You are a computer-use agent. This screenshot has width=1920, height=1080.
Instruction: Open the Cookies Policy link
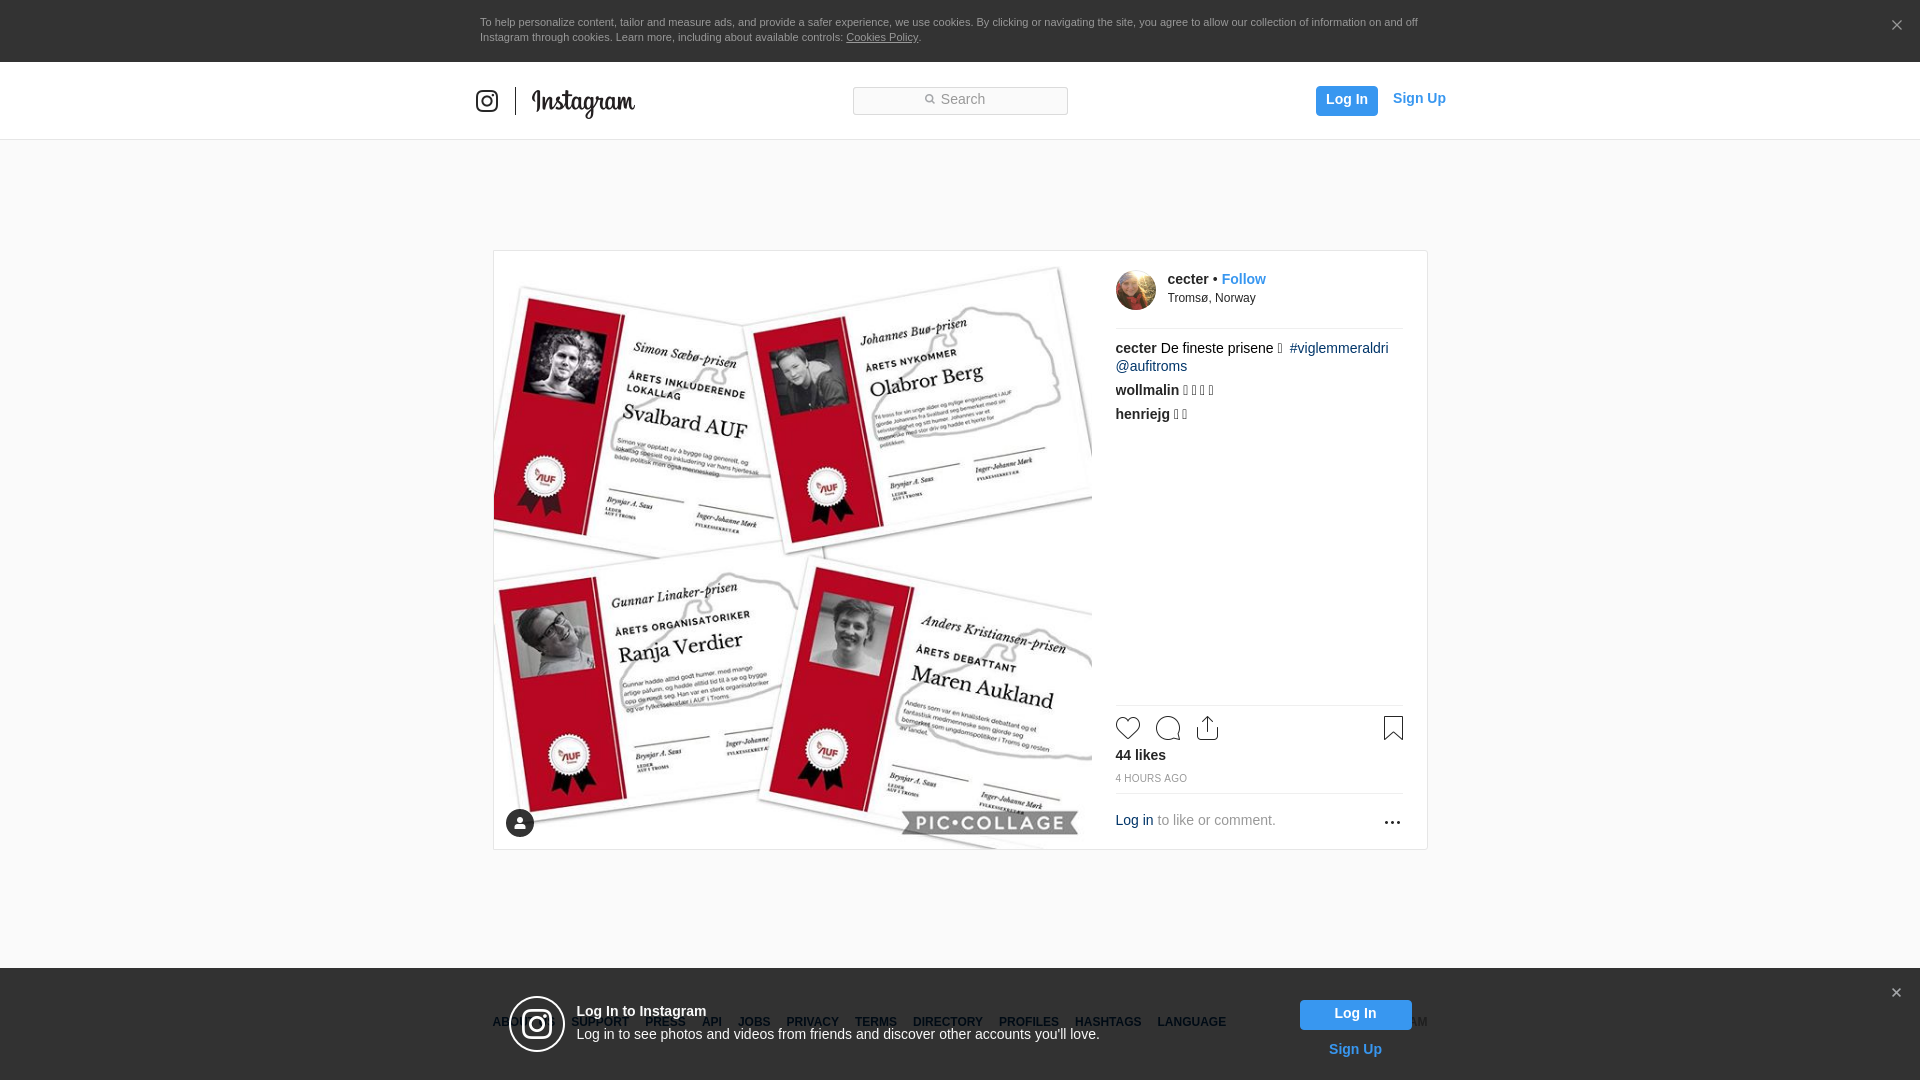[x=881, y=37]
